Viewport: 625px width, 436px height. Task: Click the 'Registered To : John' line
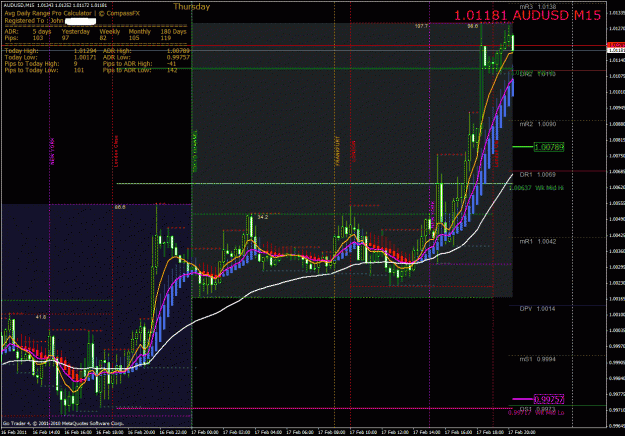click(34, 21)
